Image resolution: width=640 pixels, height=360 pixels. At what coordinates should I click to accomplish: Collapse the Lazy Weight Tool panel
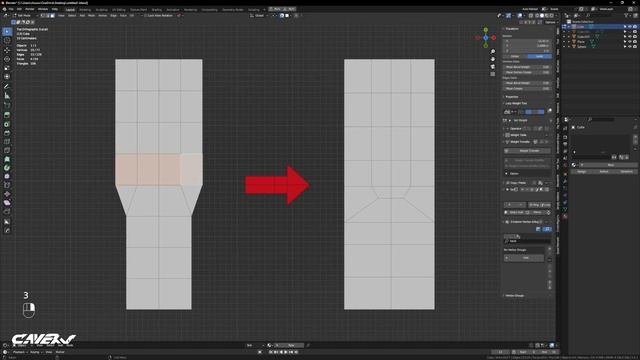click(516, 103)
